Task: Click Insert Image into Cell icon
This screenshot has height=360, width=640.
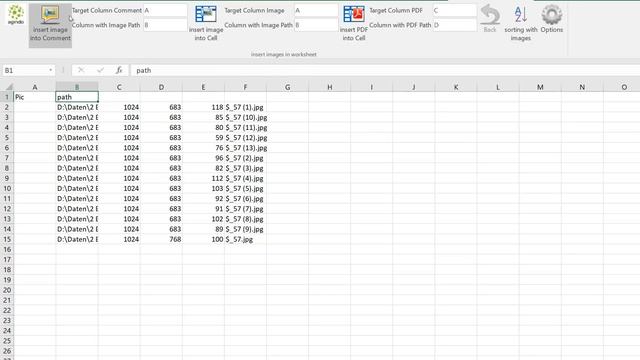Action: point(206,14)
